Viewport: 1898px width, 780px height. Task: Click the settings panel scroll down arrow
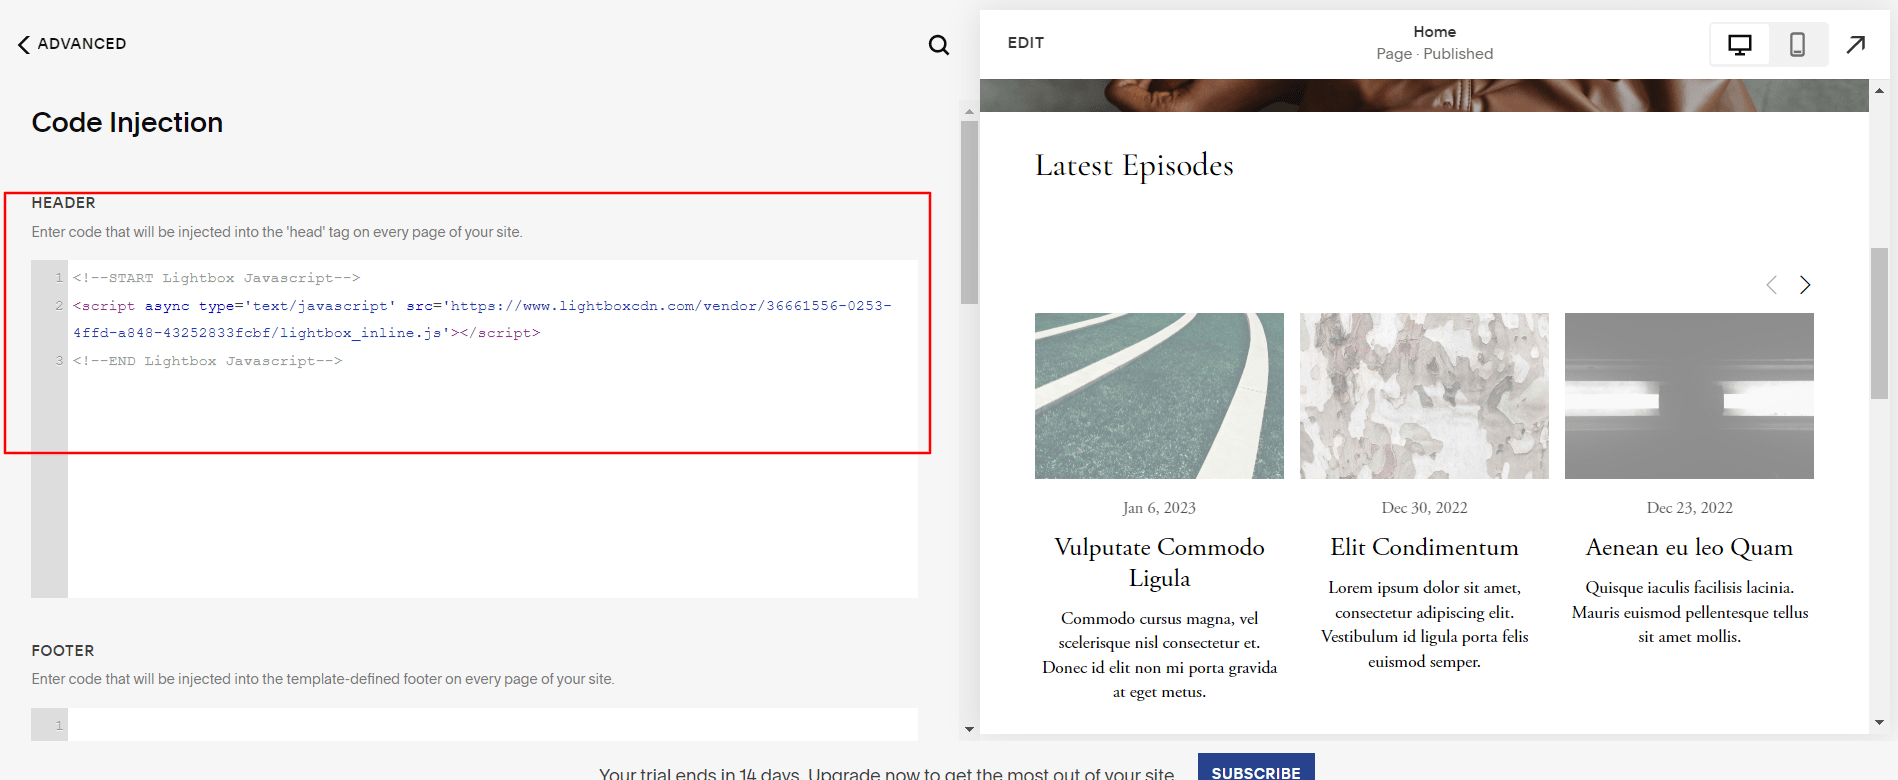coord(969,729)
